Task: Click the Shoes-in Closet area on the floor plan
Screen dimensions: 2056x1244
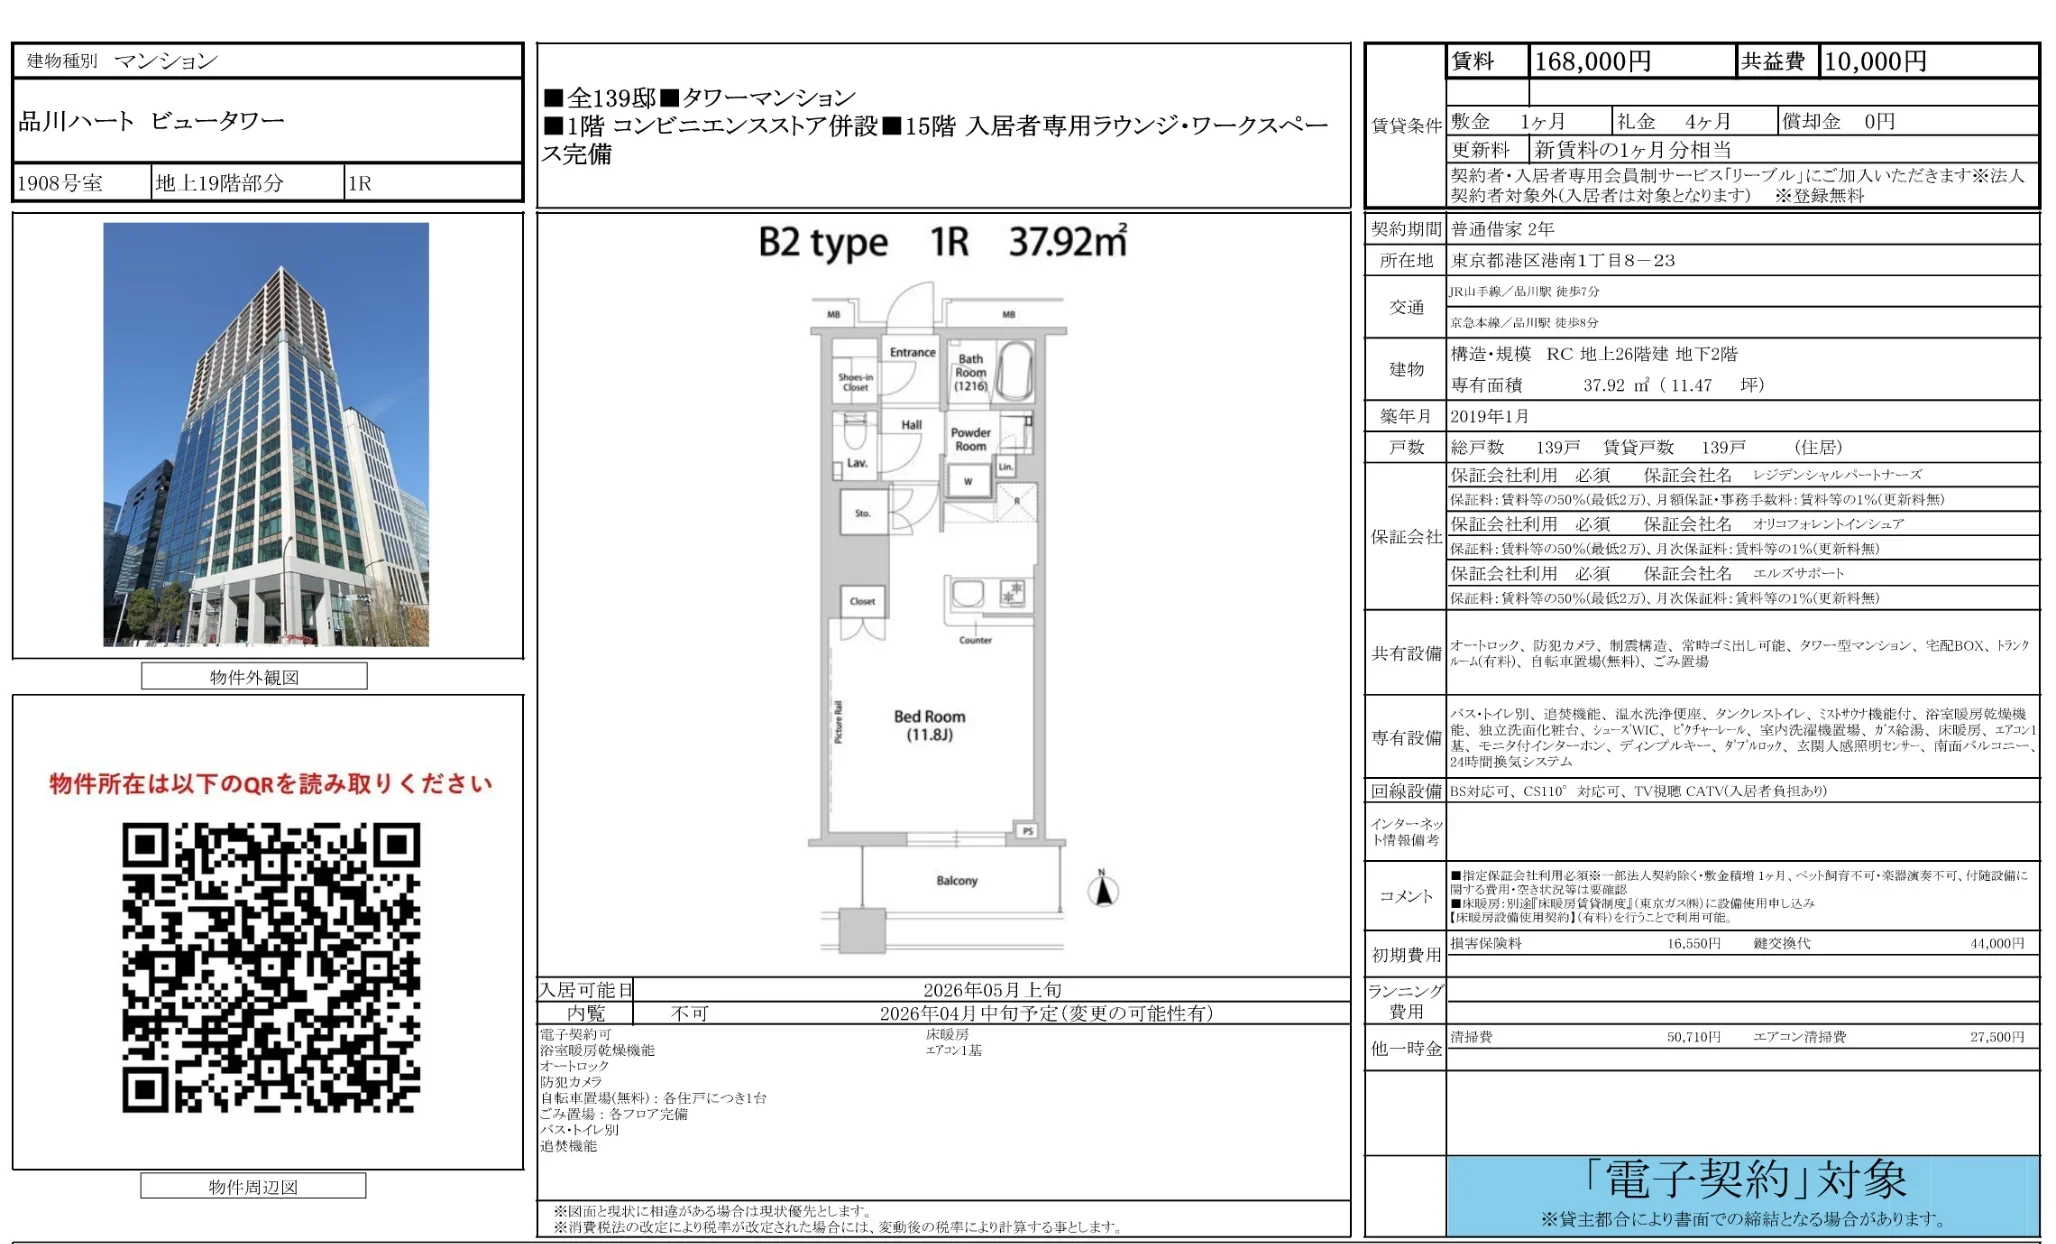Action: click(855, 381)
